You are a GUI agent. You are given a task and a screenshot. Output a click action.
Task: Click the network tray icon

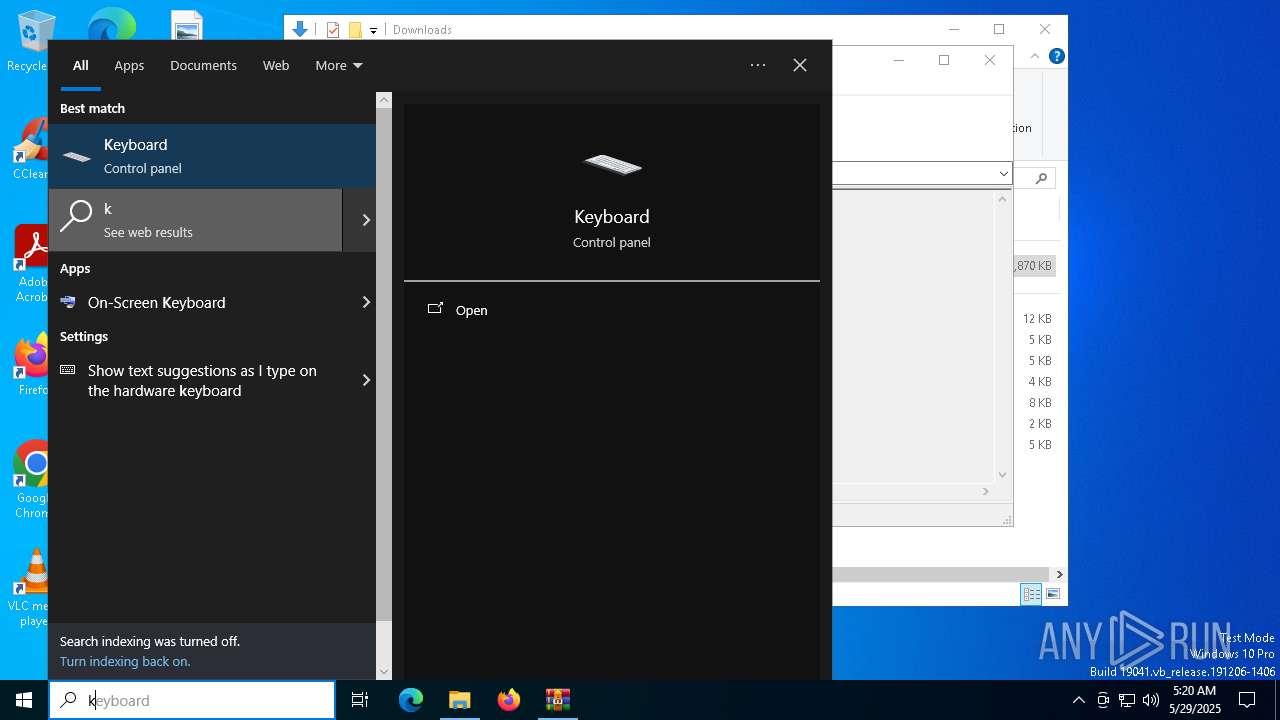1127,700
